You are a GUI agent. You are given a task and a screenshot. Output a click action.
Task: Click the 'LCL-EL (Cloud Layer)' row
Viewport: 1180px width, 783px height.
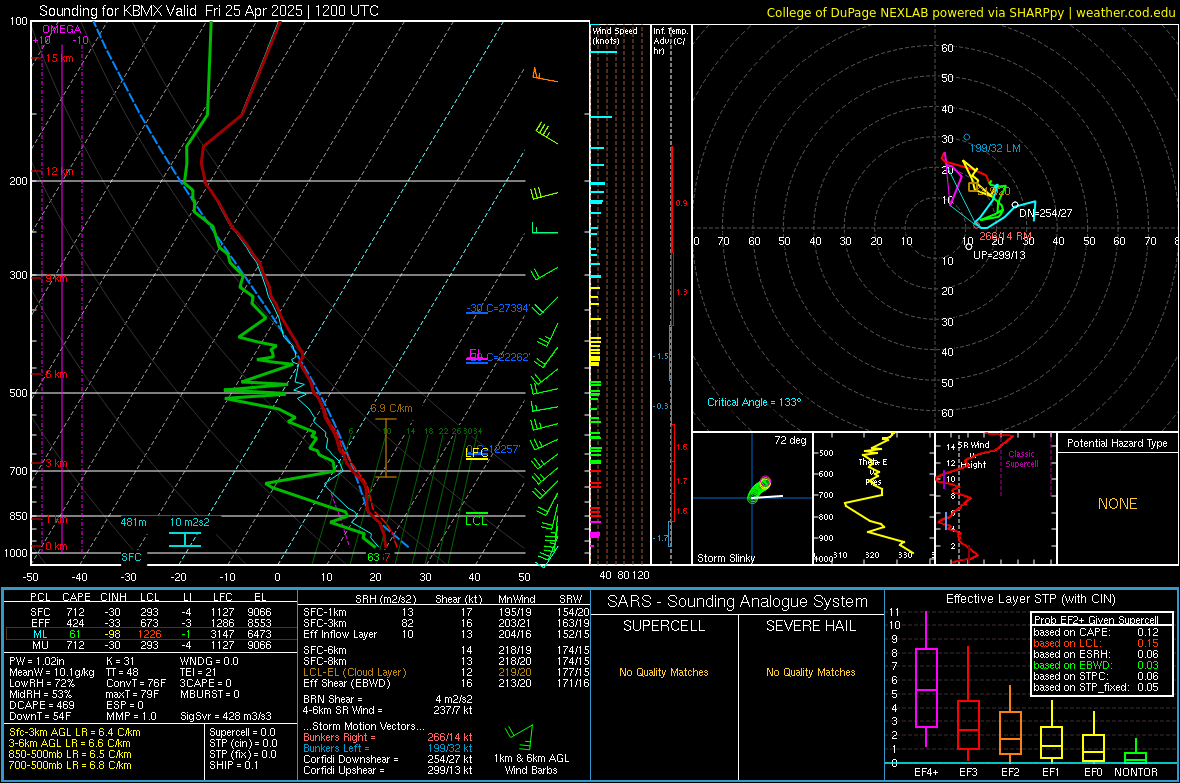446,672
